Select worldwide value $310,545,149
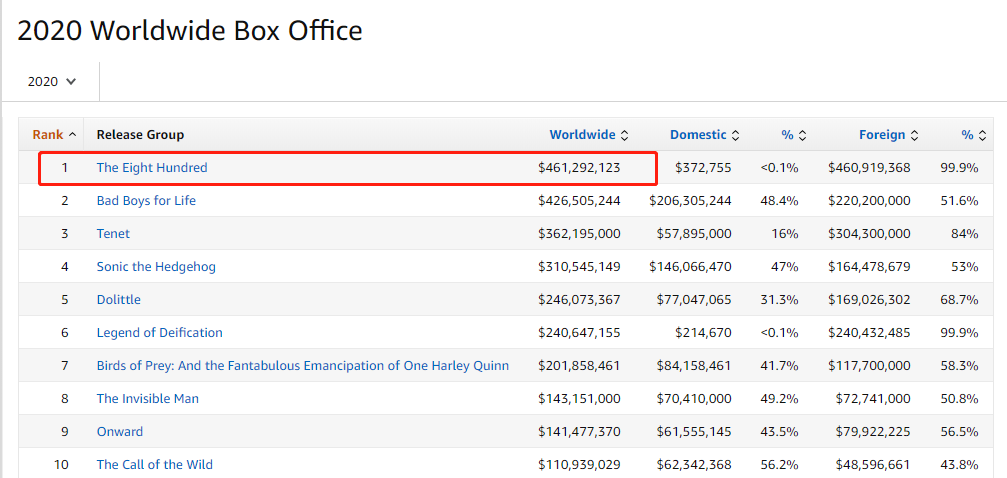The image size is (1007, 478). 579,266
